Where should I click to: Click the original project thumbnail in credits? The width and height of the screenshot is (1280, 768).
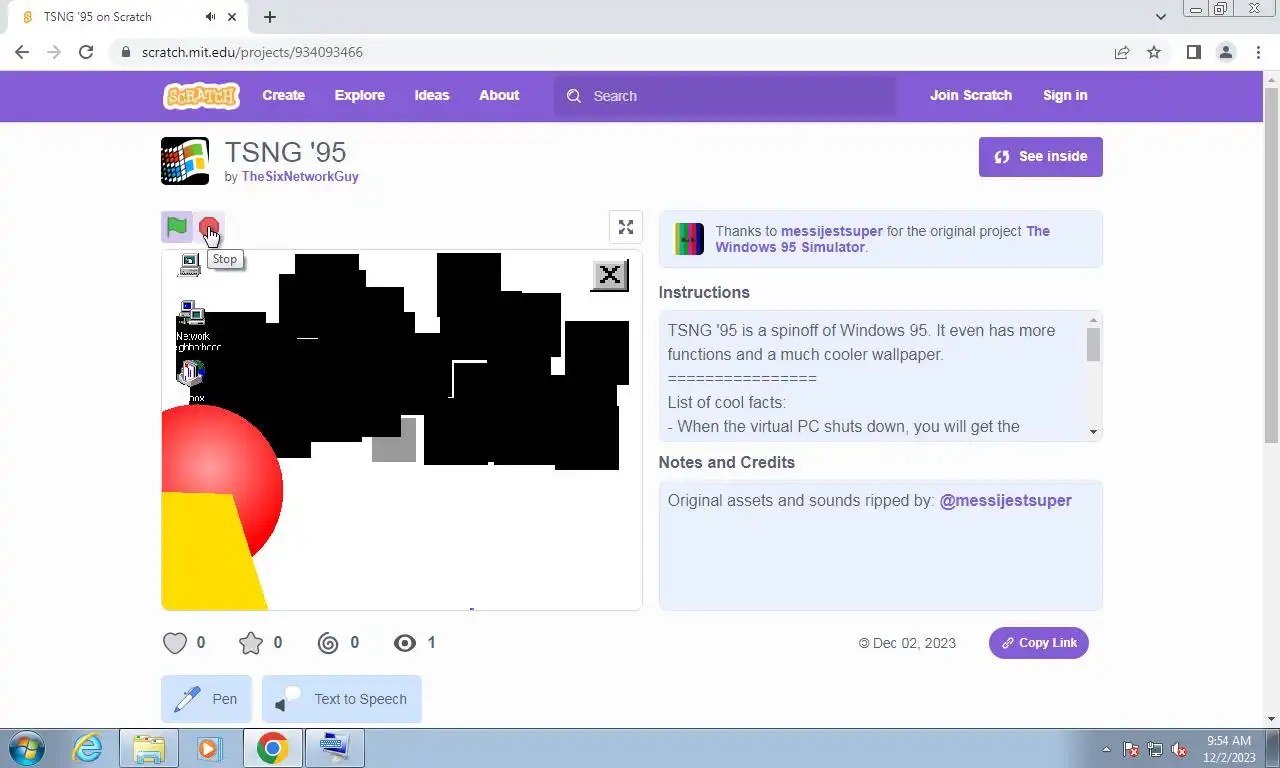click(689, 239)
